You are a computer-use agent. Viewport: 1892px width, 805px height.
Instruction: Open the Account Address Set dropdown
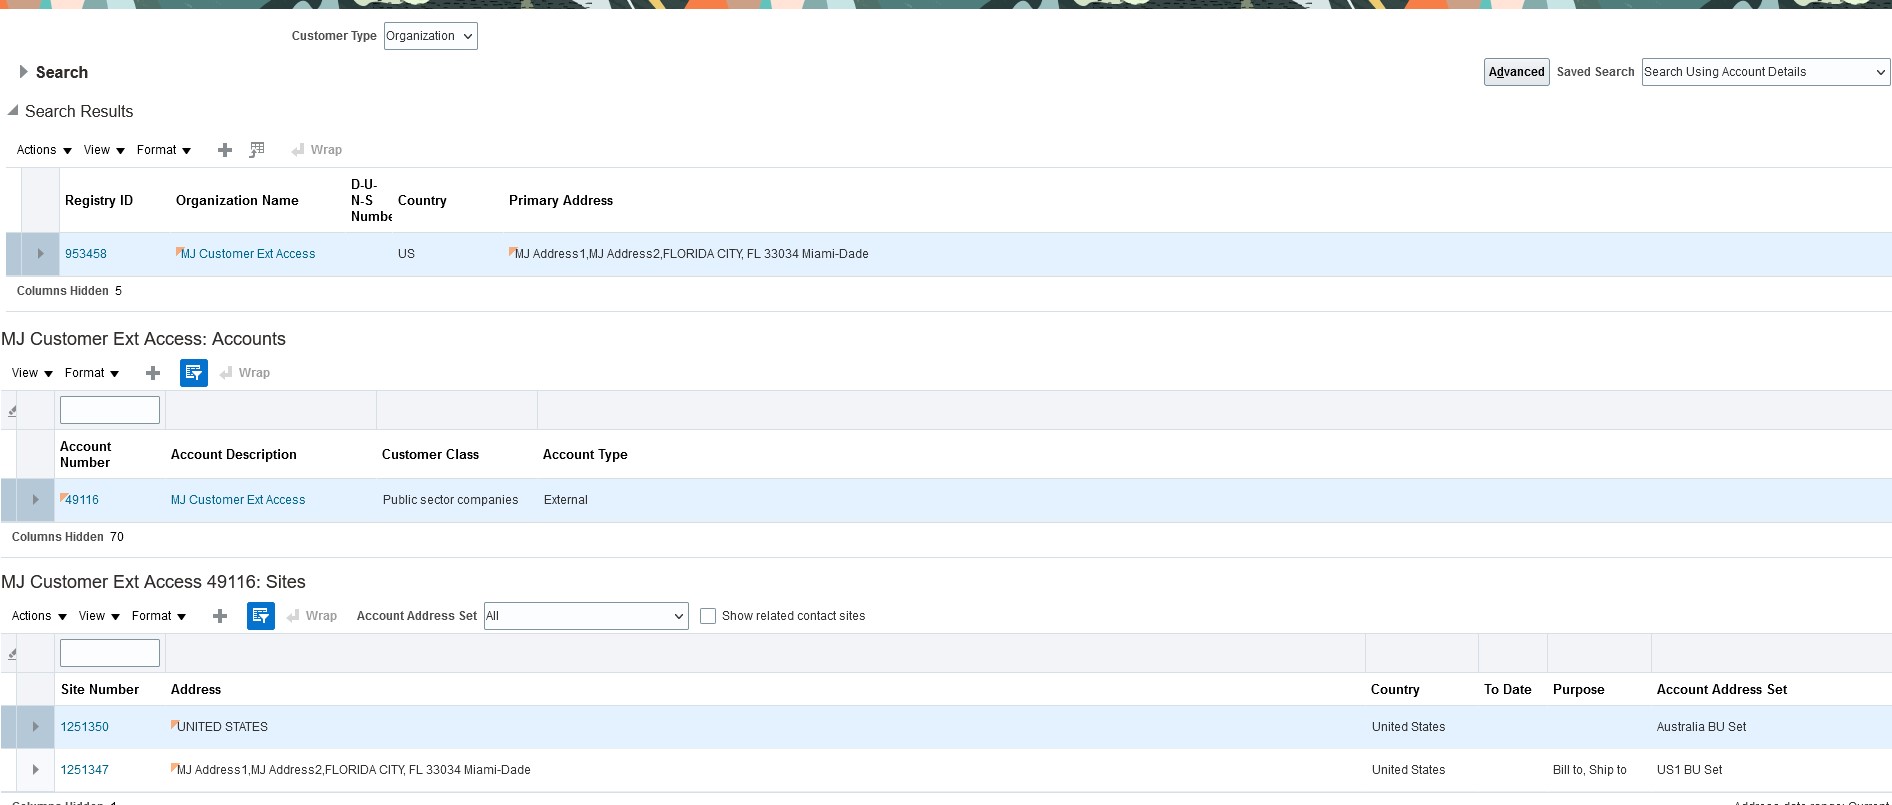tap(586, 616)
